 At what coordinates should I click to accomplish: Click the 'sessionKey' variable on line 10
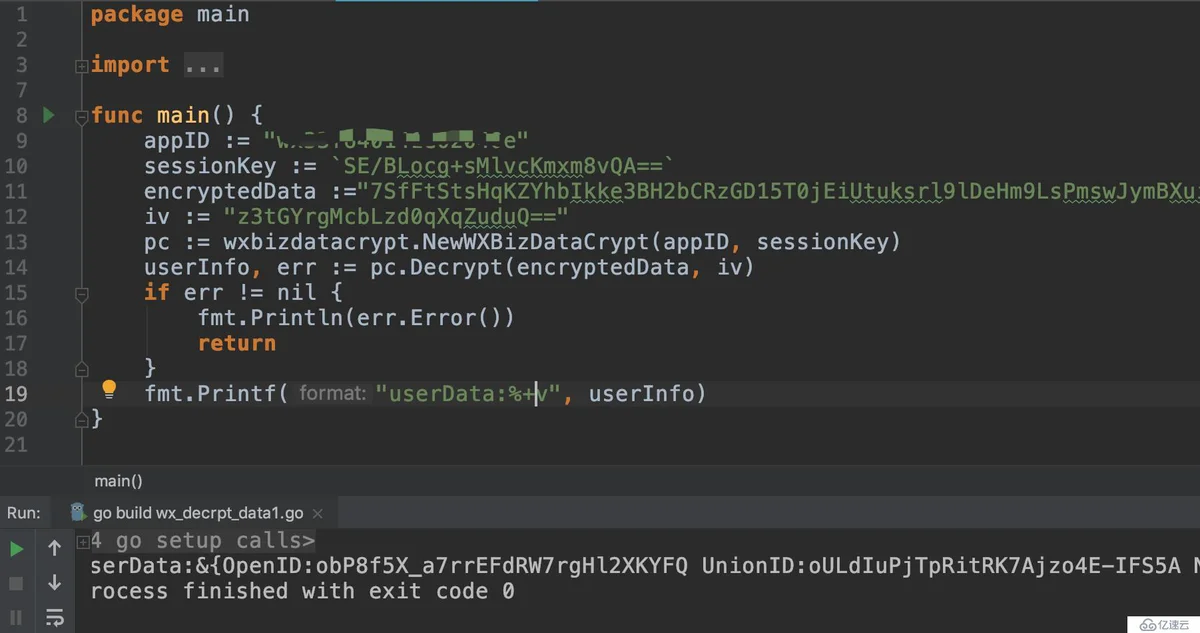coord(210,166)
